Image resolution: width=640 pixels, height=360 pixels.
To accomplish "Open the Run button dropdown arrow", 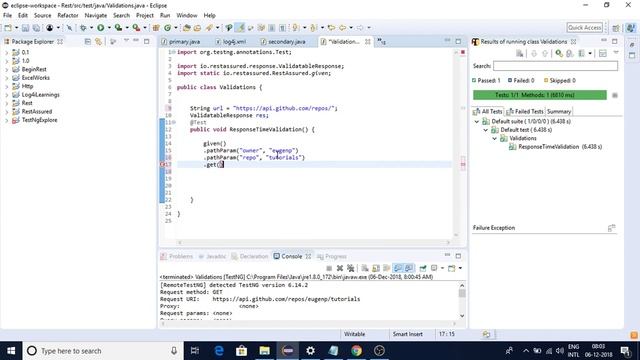I will [109, 28].
